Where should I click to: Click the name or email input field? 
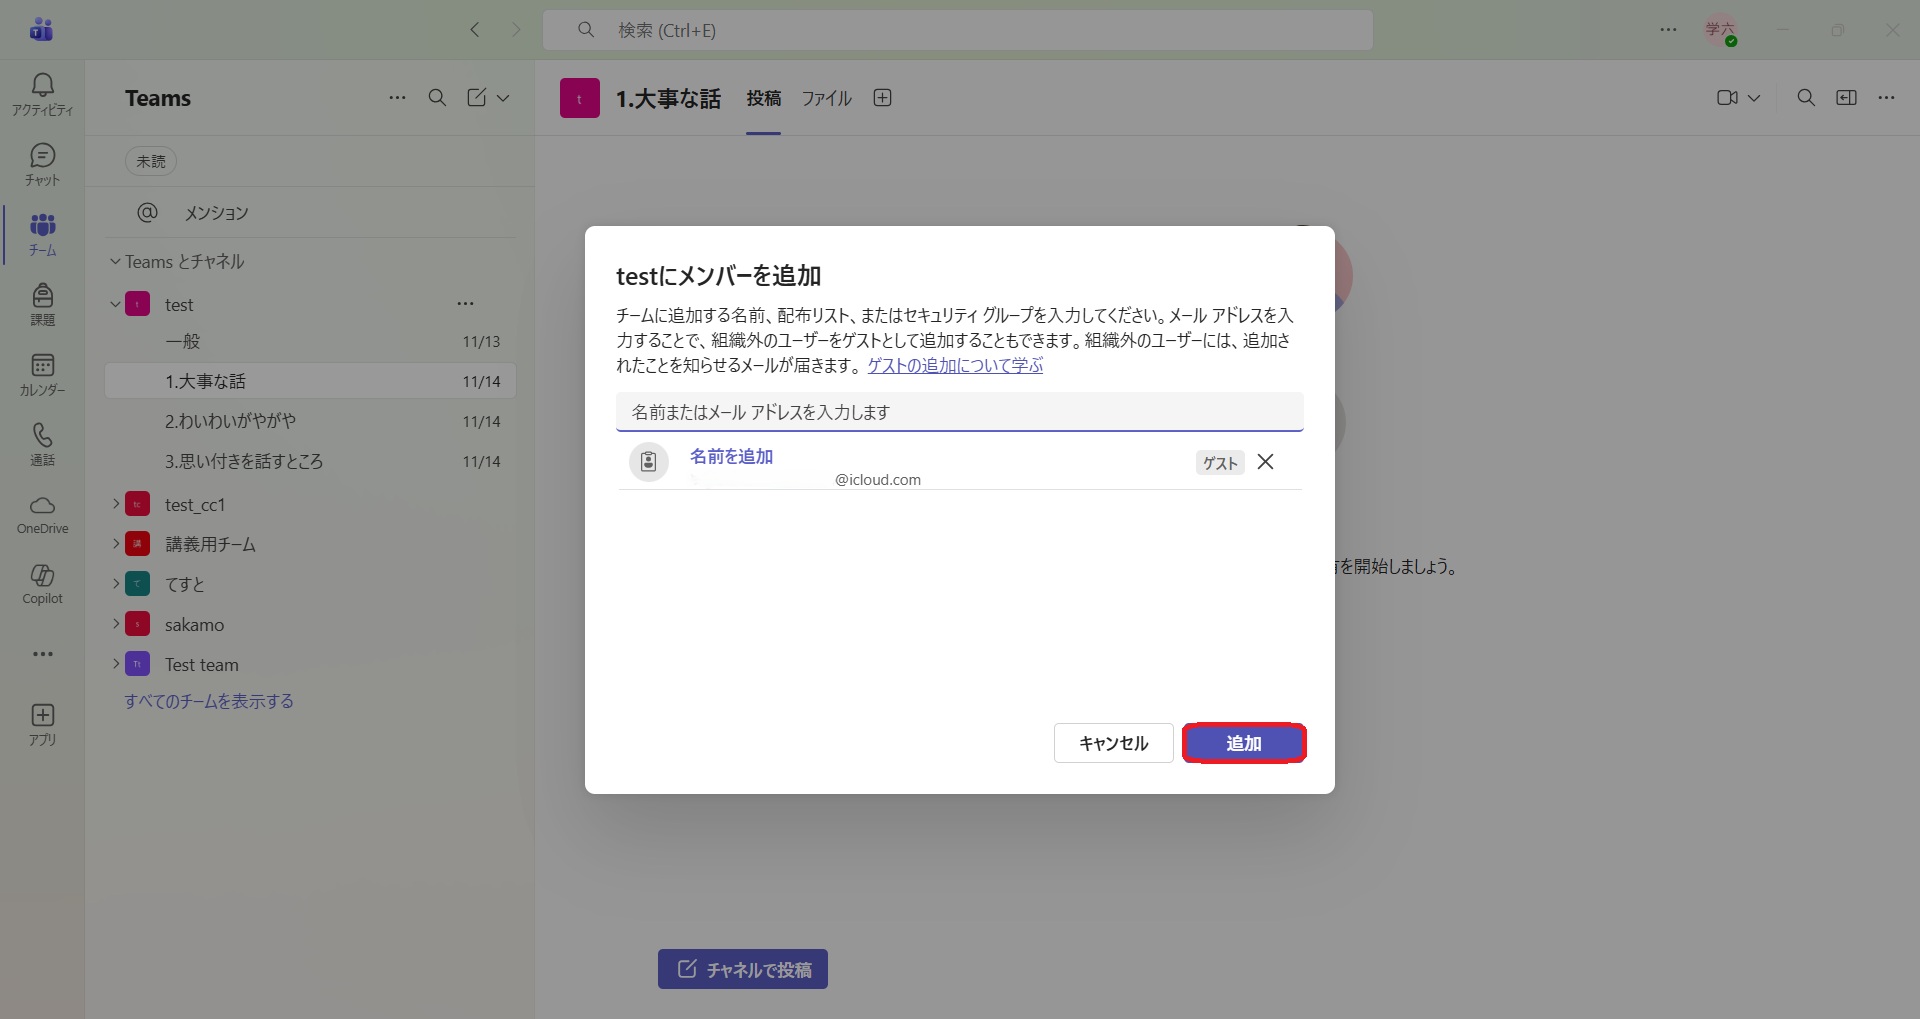[x=959, y=412]
